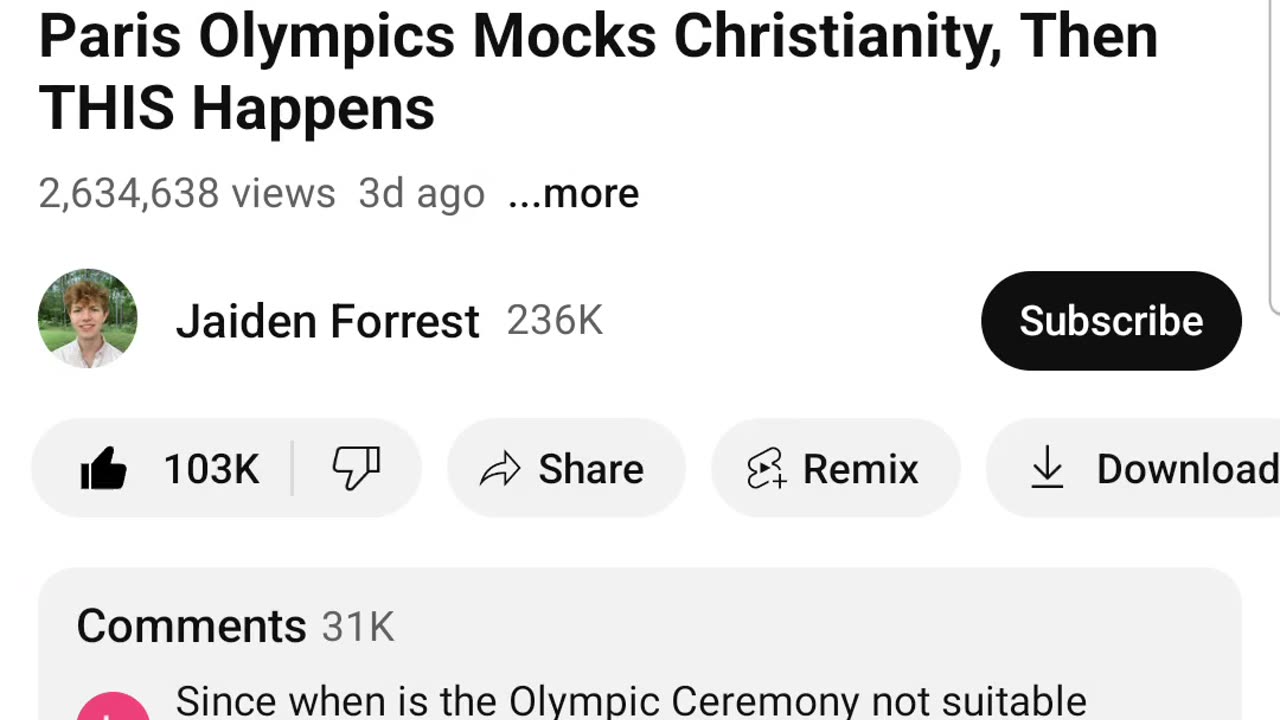
Task: Open the top comment about the Olympic Ceremony
Action: tap(630, 702)
